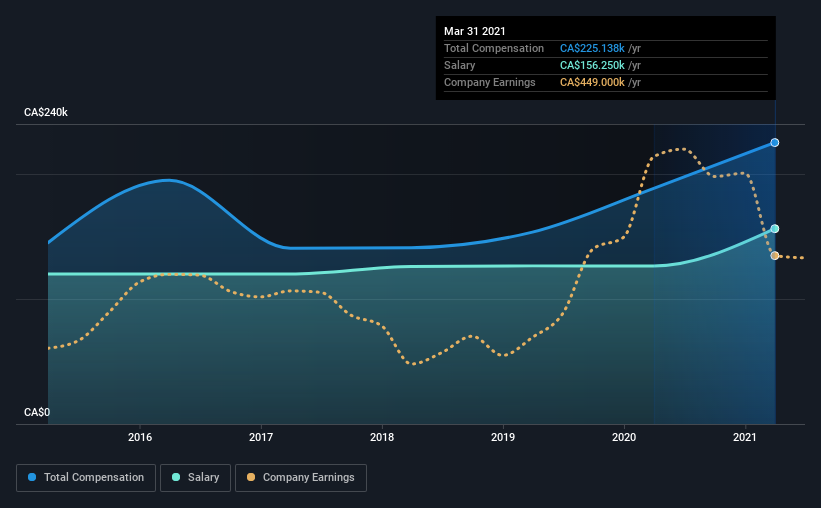Click the Salary tooltip row label
The image size is (821, 508).
click(x=460, y=65)
